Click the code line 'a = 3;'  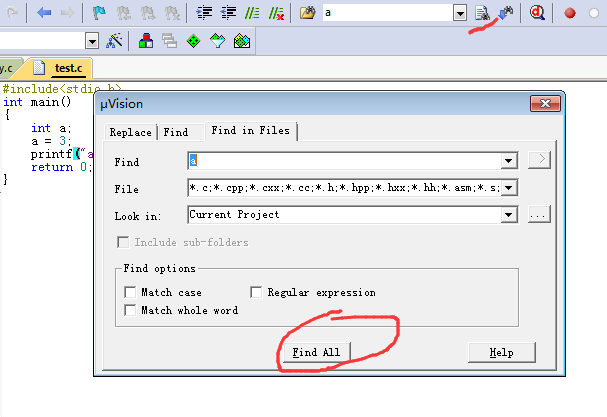click(x=51, y=141)
